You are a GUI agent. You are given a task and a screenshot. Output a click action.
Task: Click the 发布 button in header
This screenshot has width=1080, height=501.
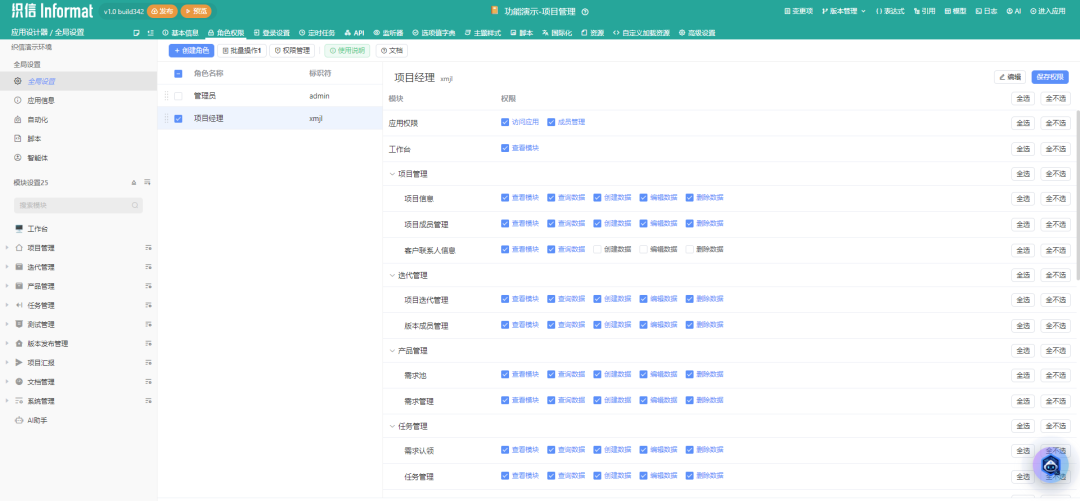coord(163,12)
